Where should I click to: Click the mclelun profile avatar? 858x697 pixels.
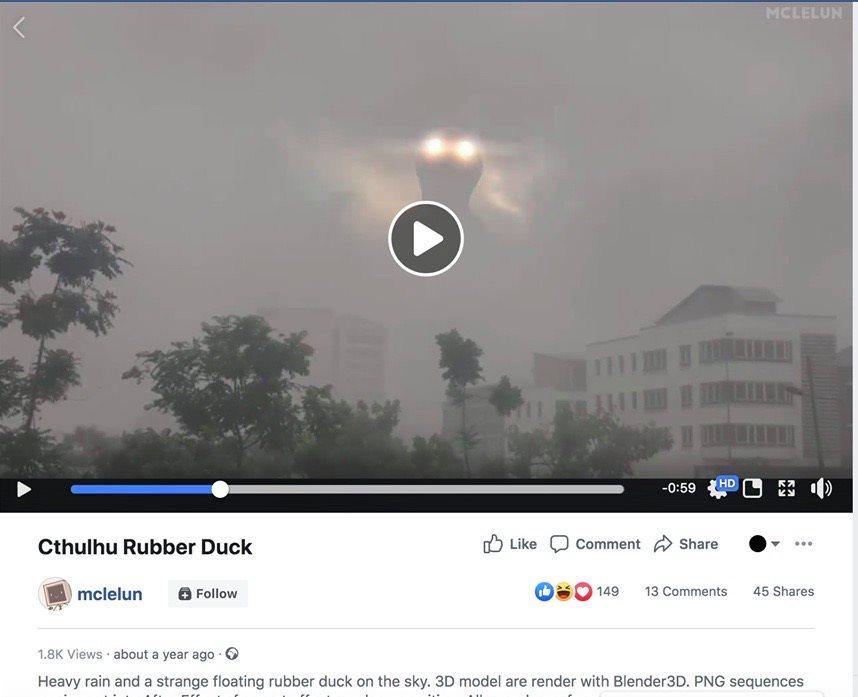pos(55,594)
